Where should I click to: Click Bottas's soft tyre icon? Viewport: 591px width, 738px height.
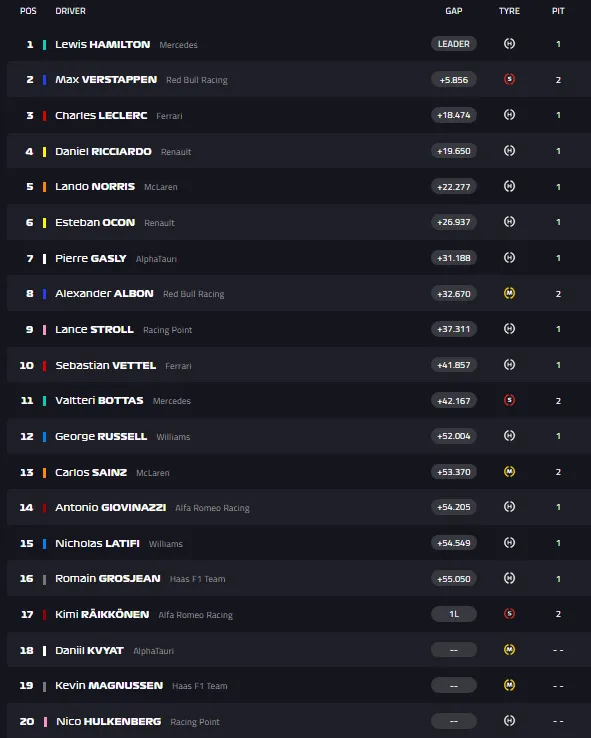[509, 400]
